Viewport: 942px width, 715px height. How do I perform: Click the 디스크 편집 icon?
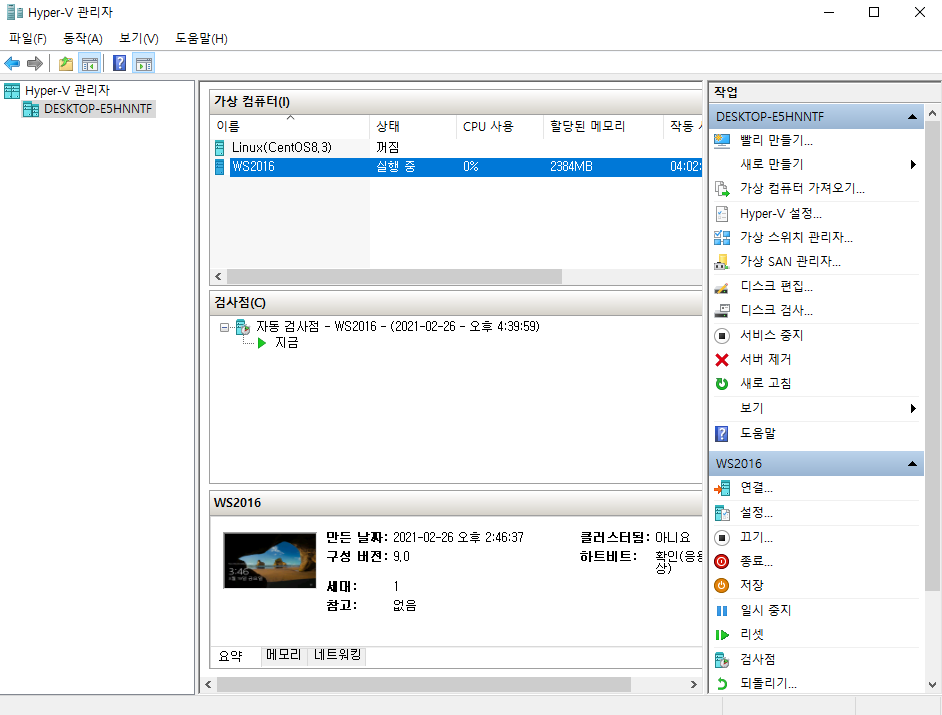[x=722, y=287]
